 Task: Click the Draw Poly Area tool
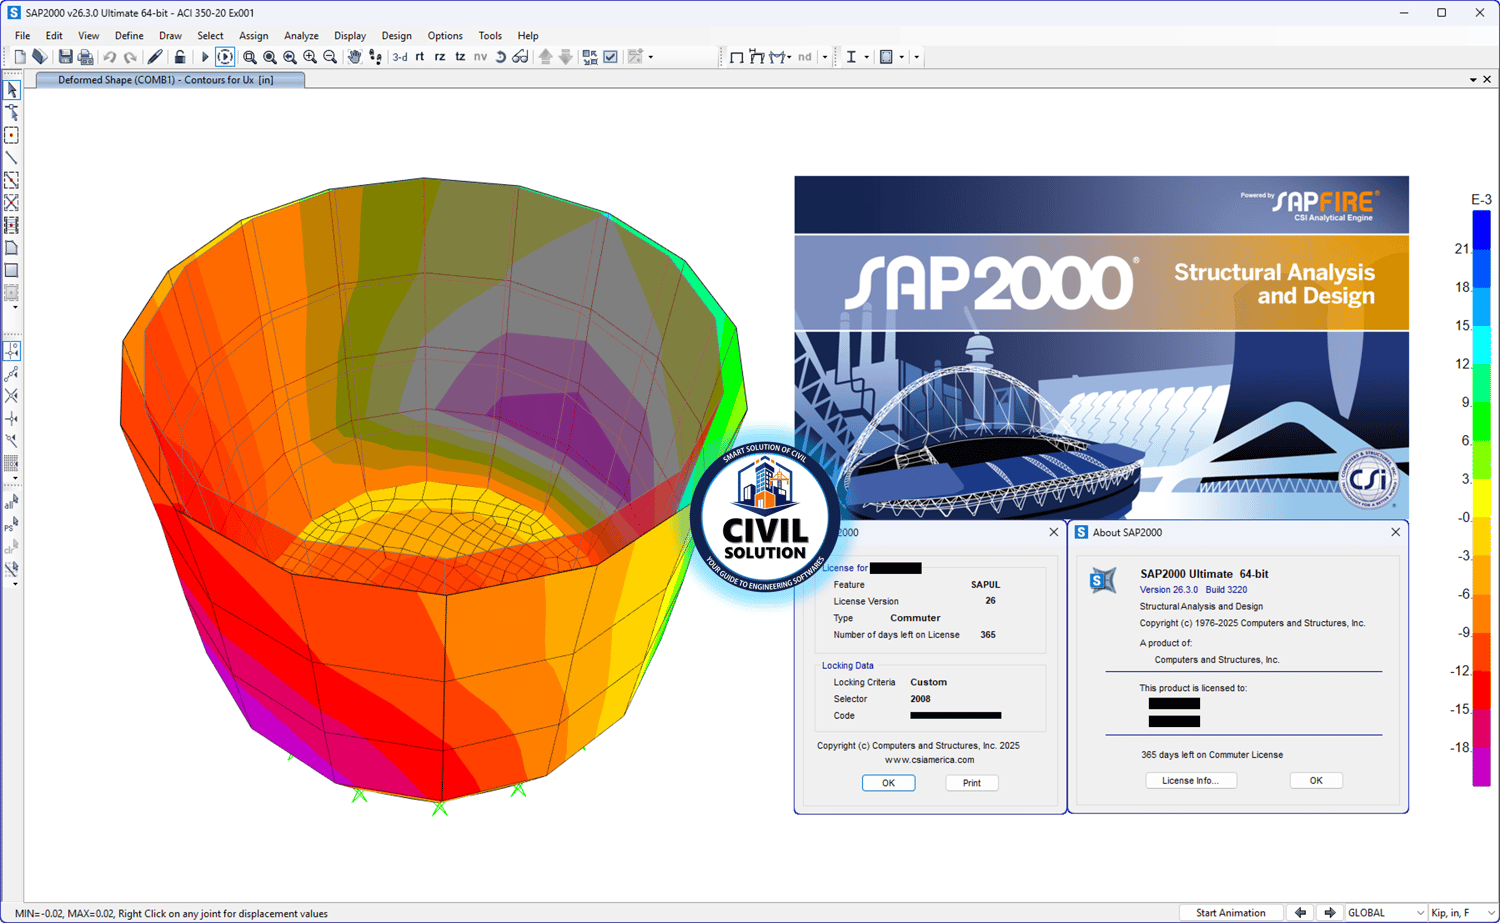tap(12, 248)
